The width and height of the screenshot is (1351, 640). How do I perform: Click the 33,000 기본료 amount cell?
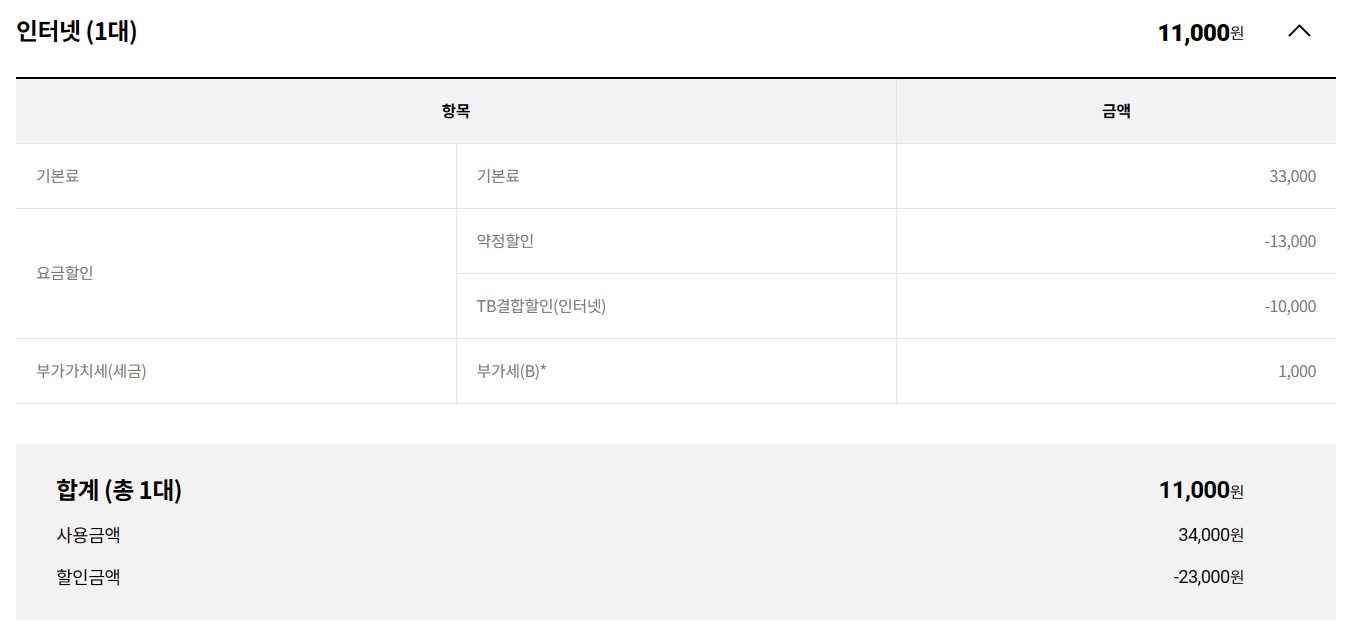(x=1292, y=176)
